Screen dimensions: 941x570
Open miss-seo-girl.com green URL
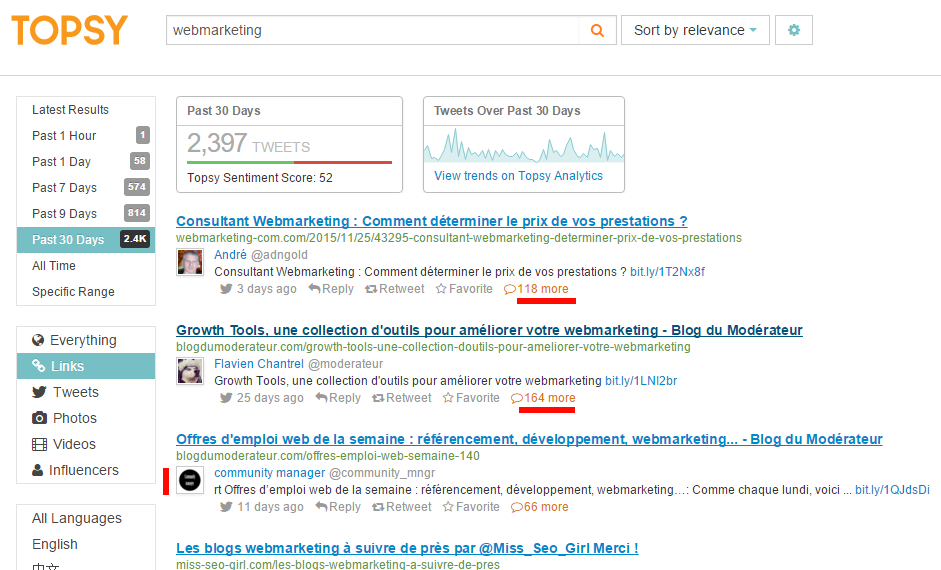338,564
